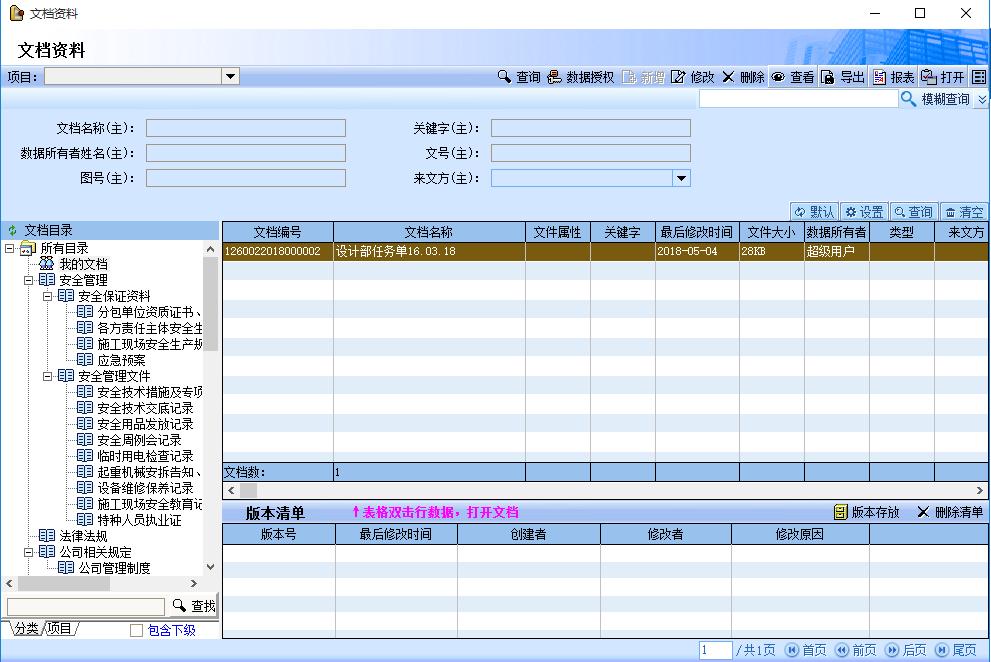Click the 修改 edit toolbar icon

679,77
